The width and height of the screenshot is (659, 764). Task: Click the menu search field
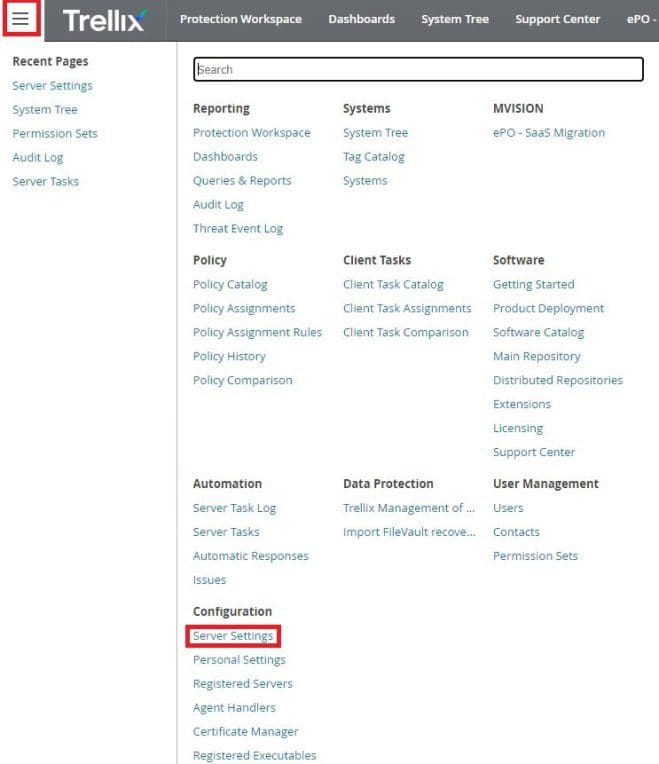(x=418, y=69)
